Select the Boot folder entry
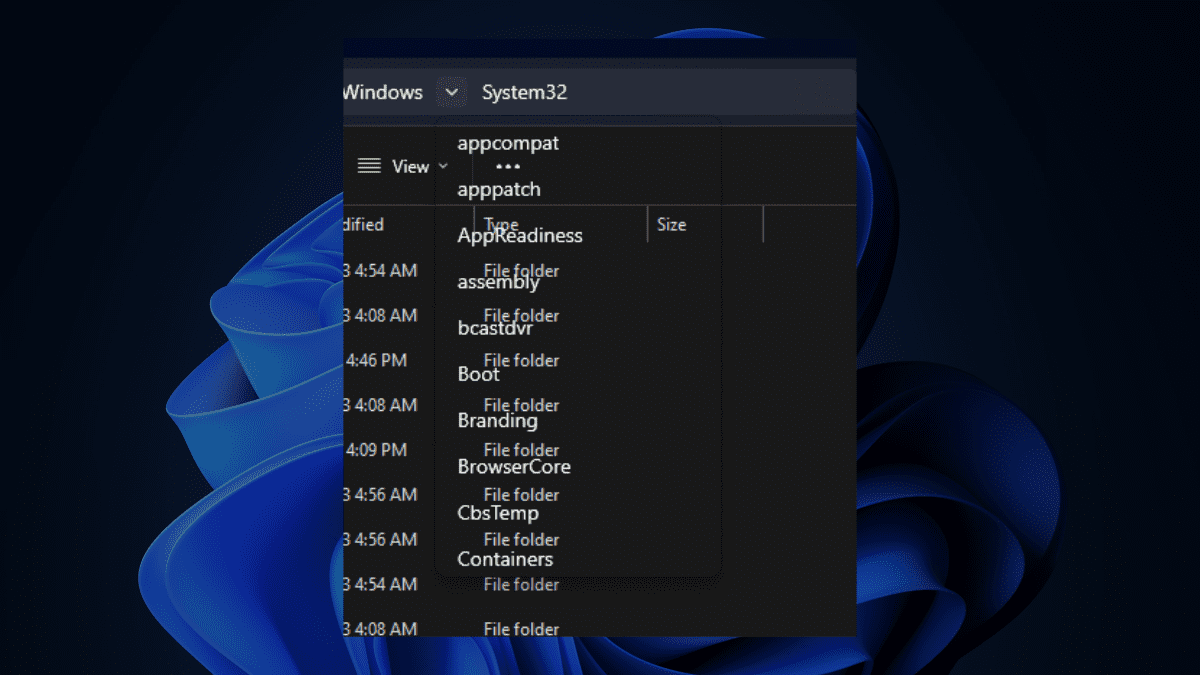This screenshot has height=675, width=1200. pos(478,374)
